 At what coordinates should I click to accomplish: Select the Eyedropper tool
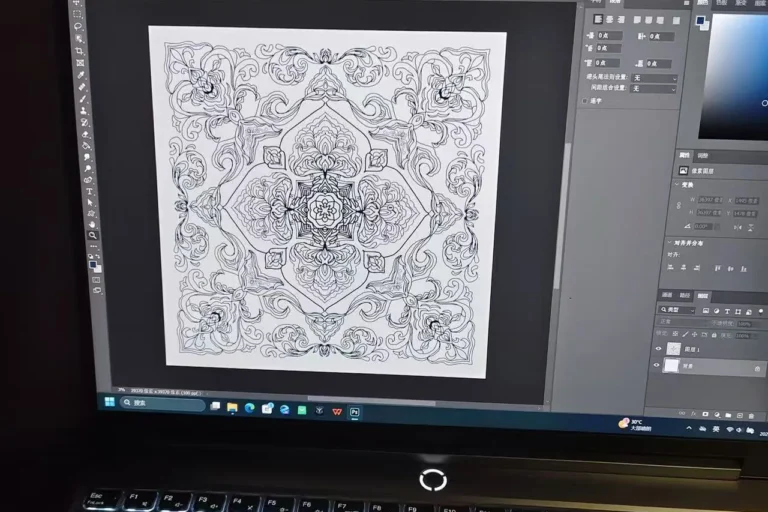pyautogui.click(x=81, y=75)
